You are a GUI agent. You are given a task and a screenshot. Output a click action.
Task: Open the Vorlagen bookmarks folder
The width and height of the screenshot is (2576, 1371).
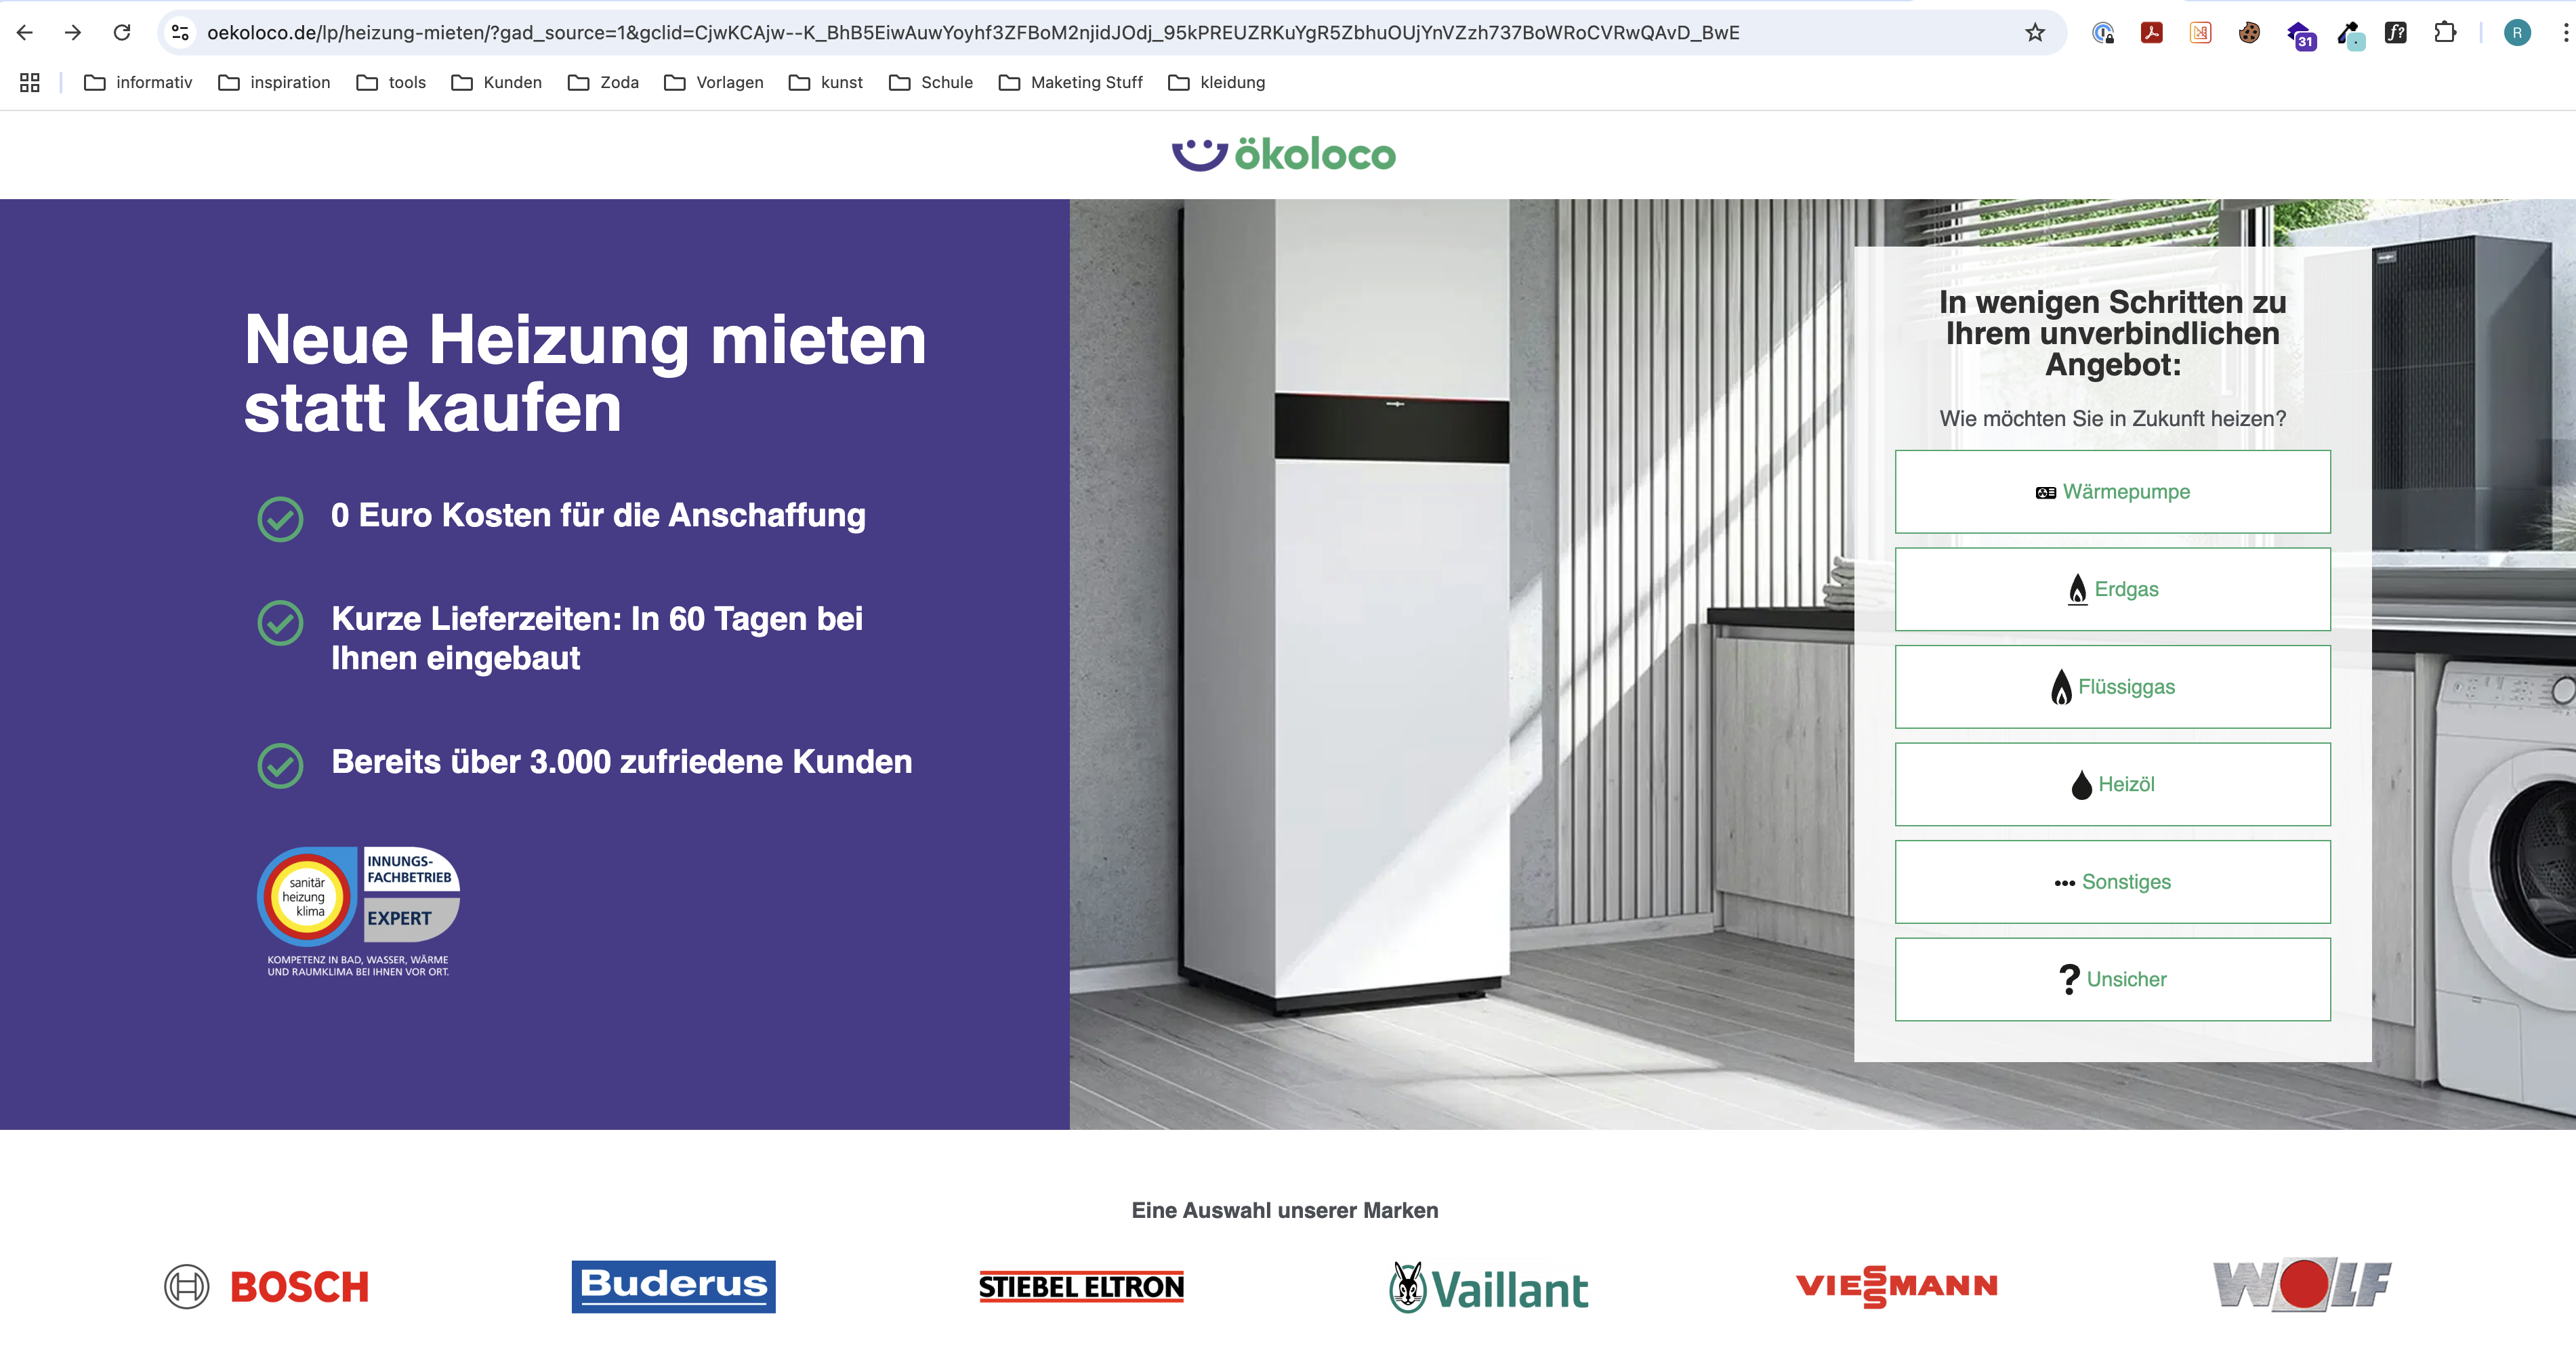tap(714, 82)
